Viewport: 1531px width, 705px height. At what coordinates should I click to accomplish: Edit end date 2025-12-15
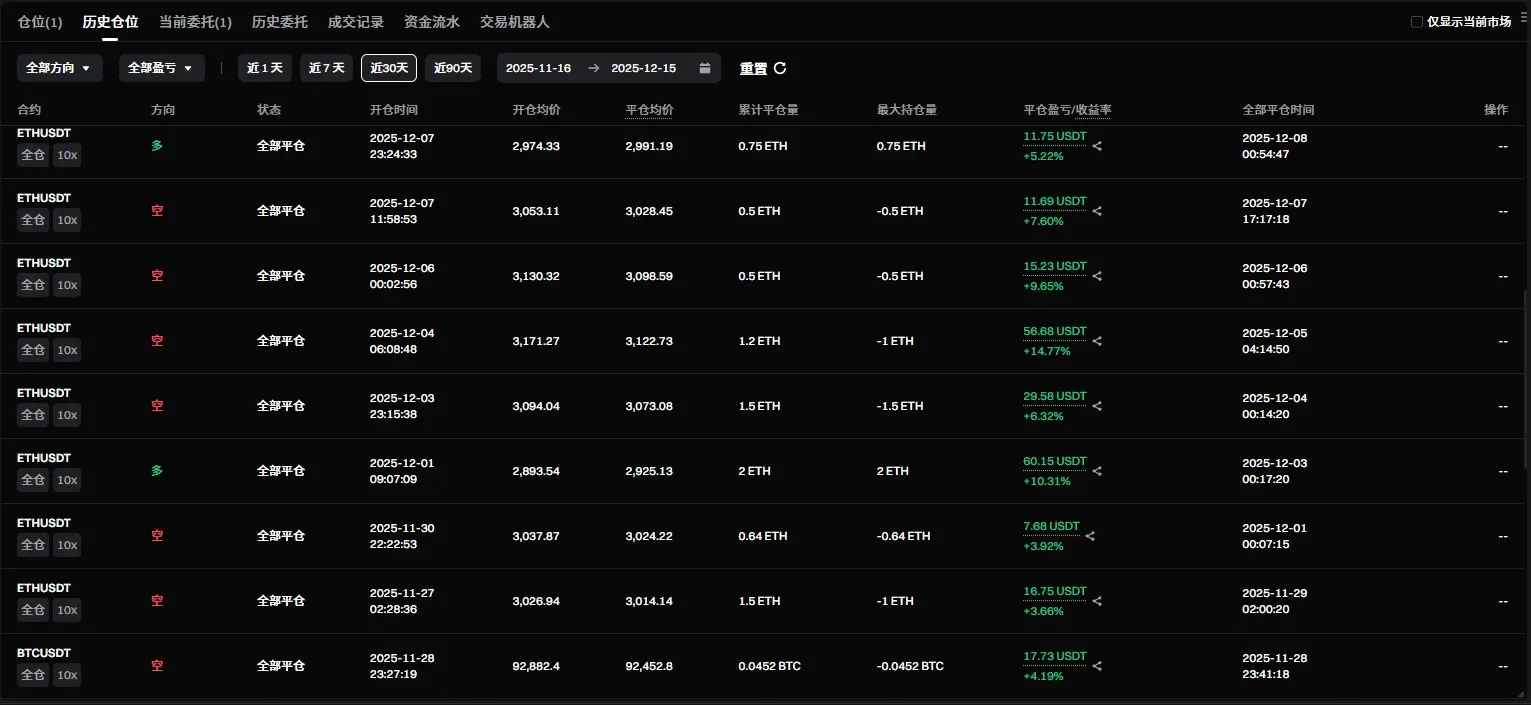(643, 68)
